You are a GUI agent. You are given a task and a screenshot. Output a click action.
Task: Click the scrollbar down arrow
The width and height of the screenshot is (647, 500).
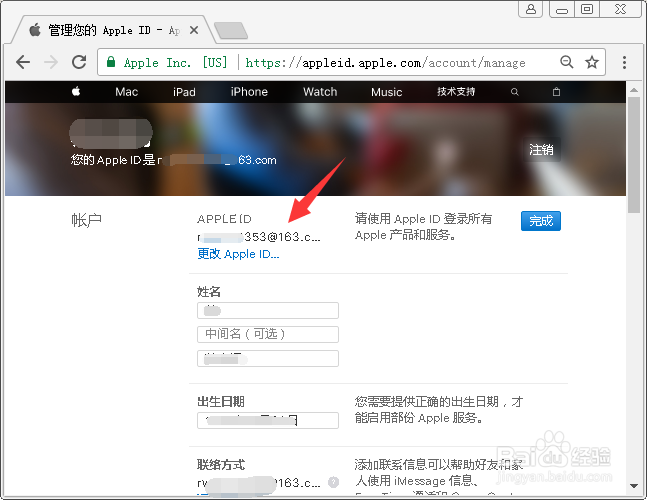(x=634, y=486)
